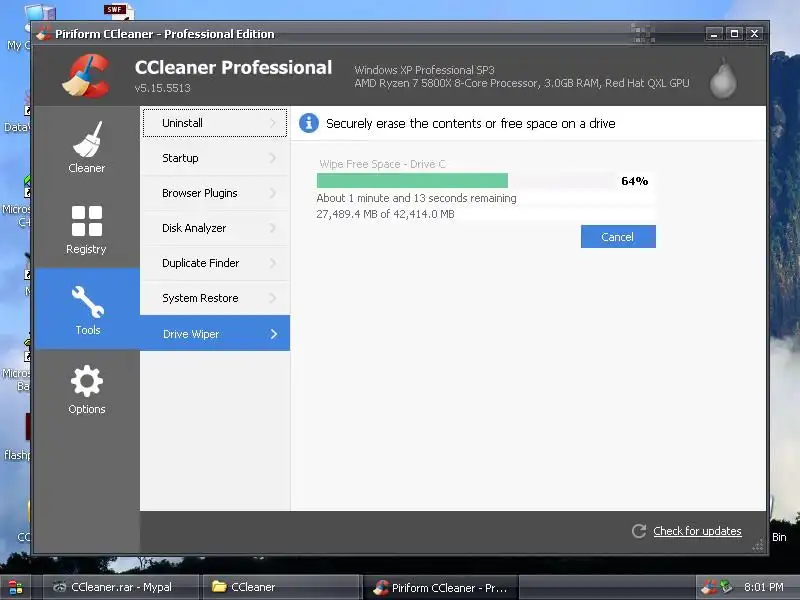Viewport: 800px width, 600px height.
Task: Open the Duplicate Finder tool
Action: coord(215,263)
